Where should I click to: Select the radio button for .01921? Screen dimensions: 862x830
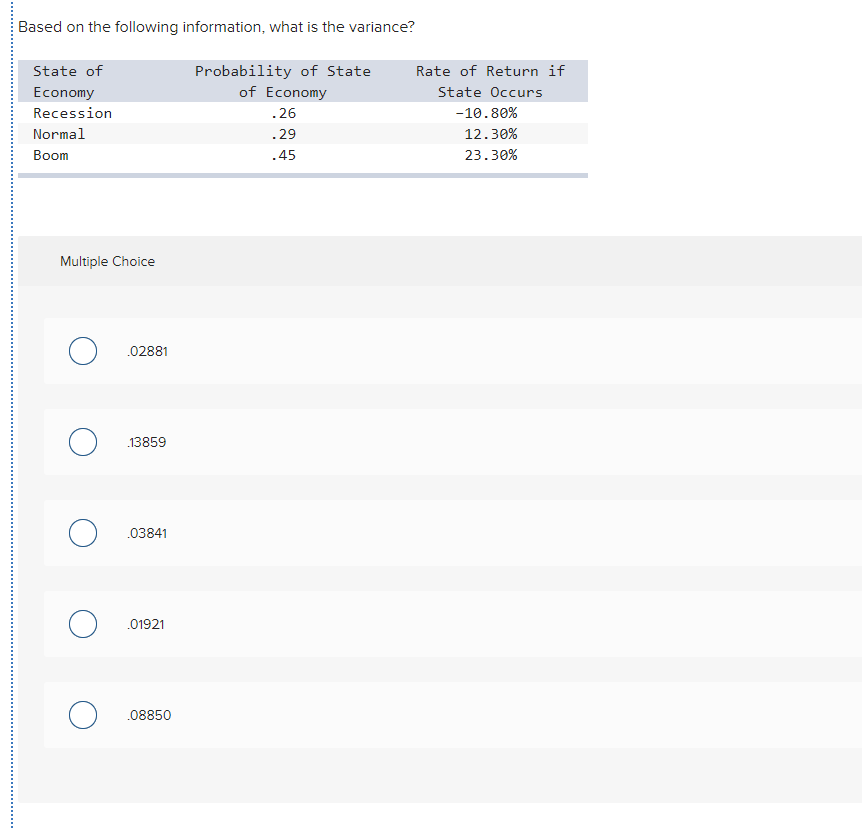point(82,624)
